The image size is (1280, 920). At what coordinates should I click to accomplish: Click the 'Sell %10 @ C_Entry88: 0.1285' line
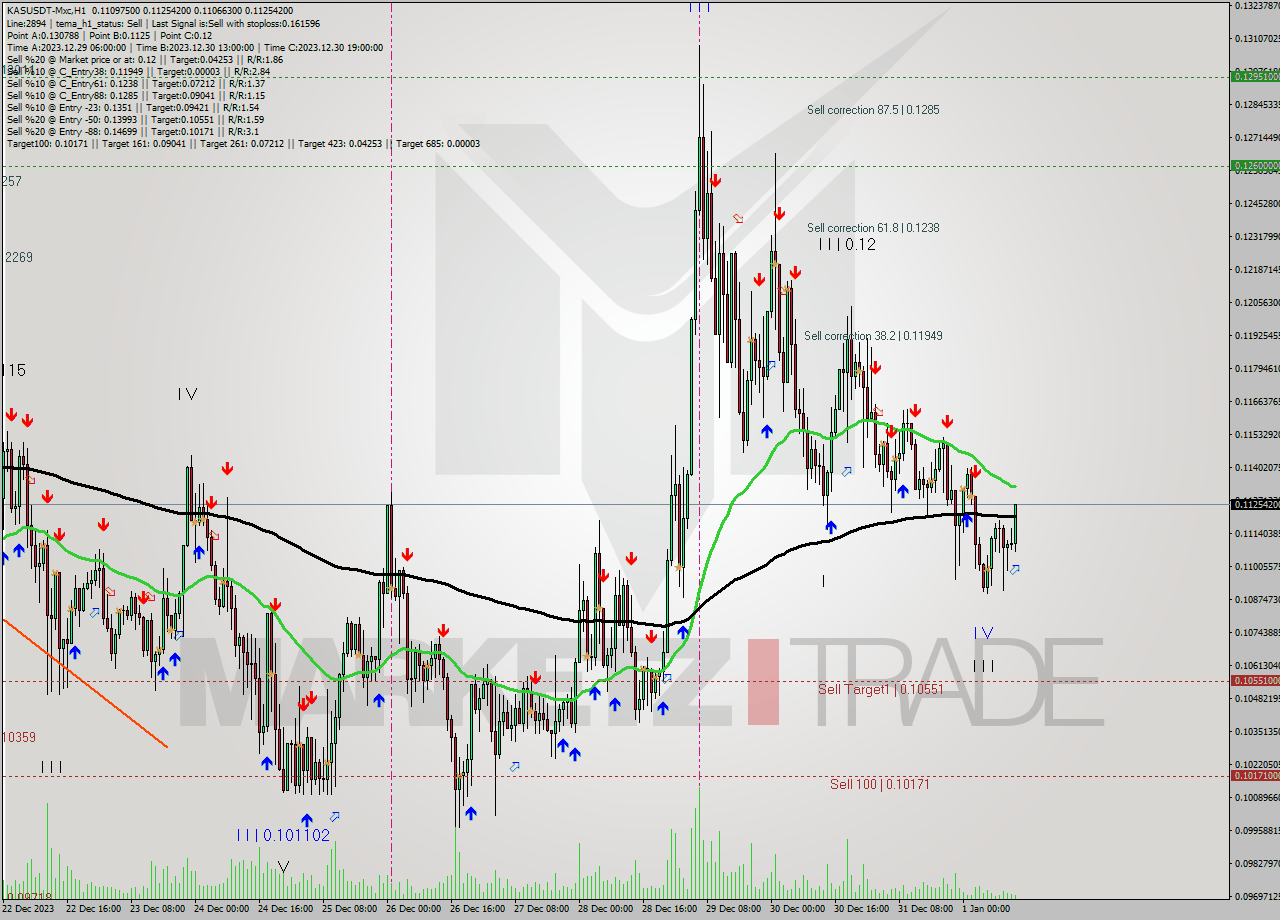[x=135, y=95]
